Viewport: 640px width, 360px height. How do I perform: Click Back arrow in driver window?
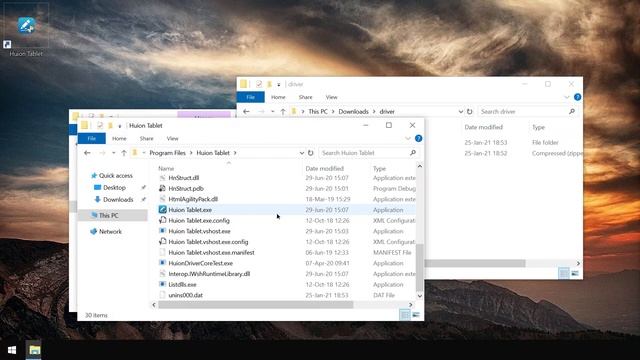point(246,111)
